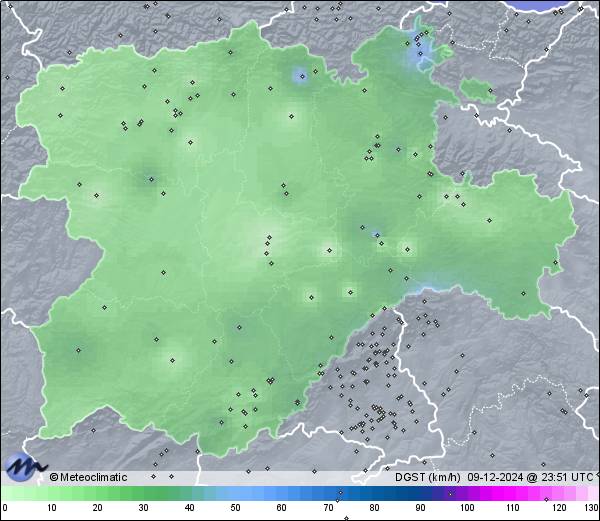Click the 20 value on the gust scale
Viewport: 600px width, 521px height.
98,508
